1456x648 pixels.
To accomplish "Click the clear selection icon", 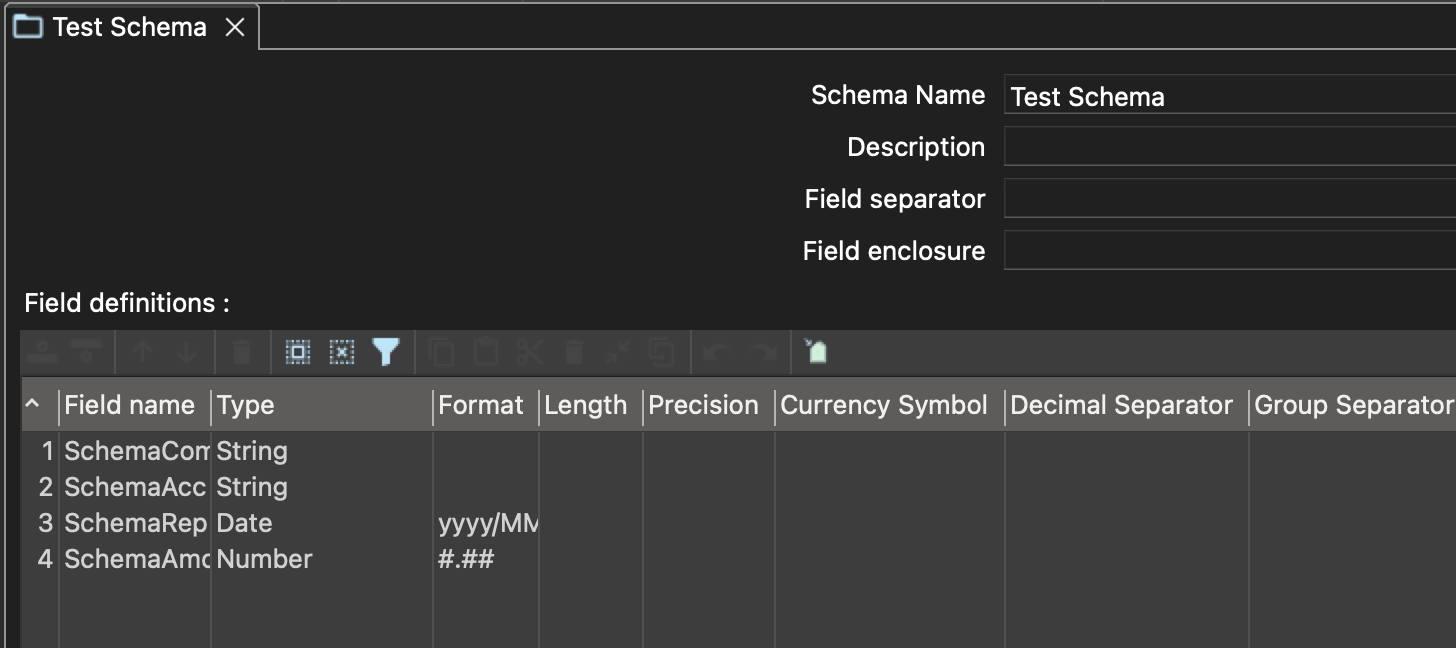I will point(342,352).
